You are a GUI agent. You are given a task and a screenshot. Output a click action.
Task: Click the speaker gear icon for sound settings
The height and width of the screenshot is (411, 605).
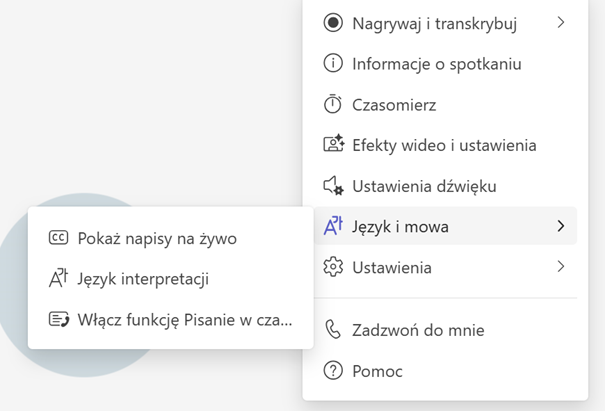pos(333,186)
